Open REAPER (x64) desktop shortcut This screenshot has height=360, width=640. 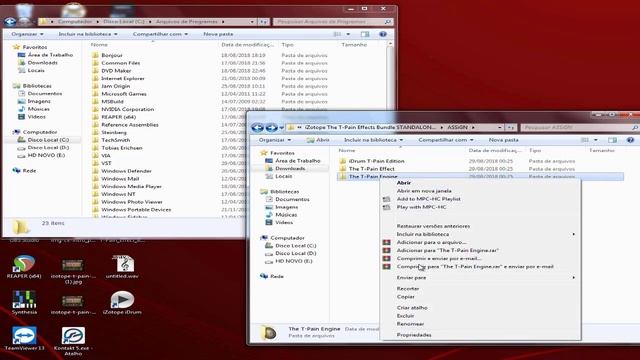[24, 267]
